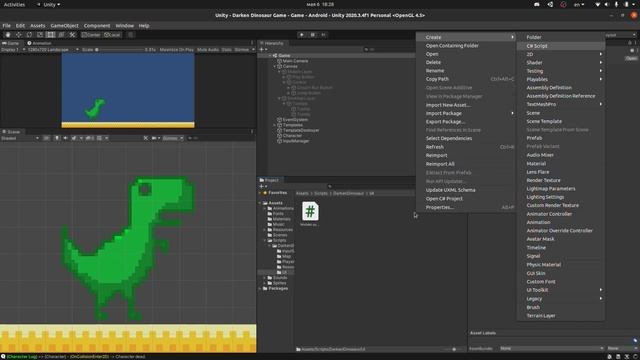Open Scene view Gizmos dropdown
The width and height of the screenshot is (640, 360).
[x=173, y=138]
